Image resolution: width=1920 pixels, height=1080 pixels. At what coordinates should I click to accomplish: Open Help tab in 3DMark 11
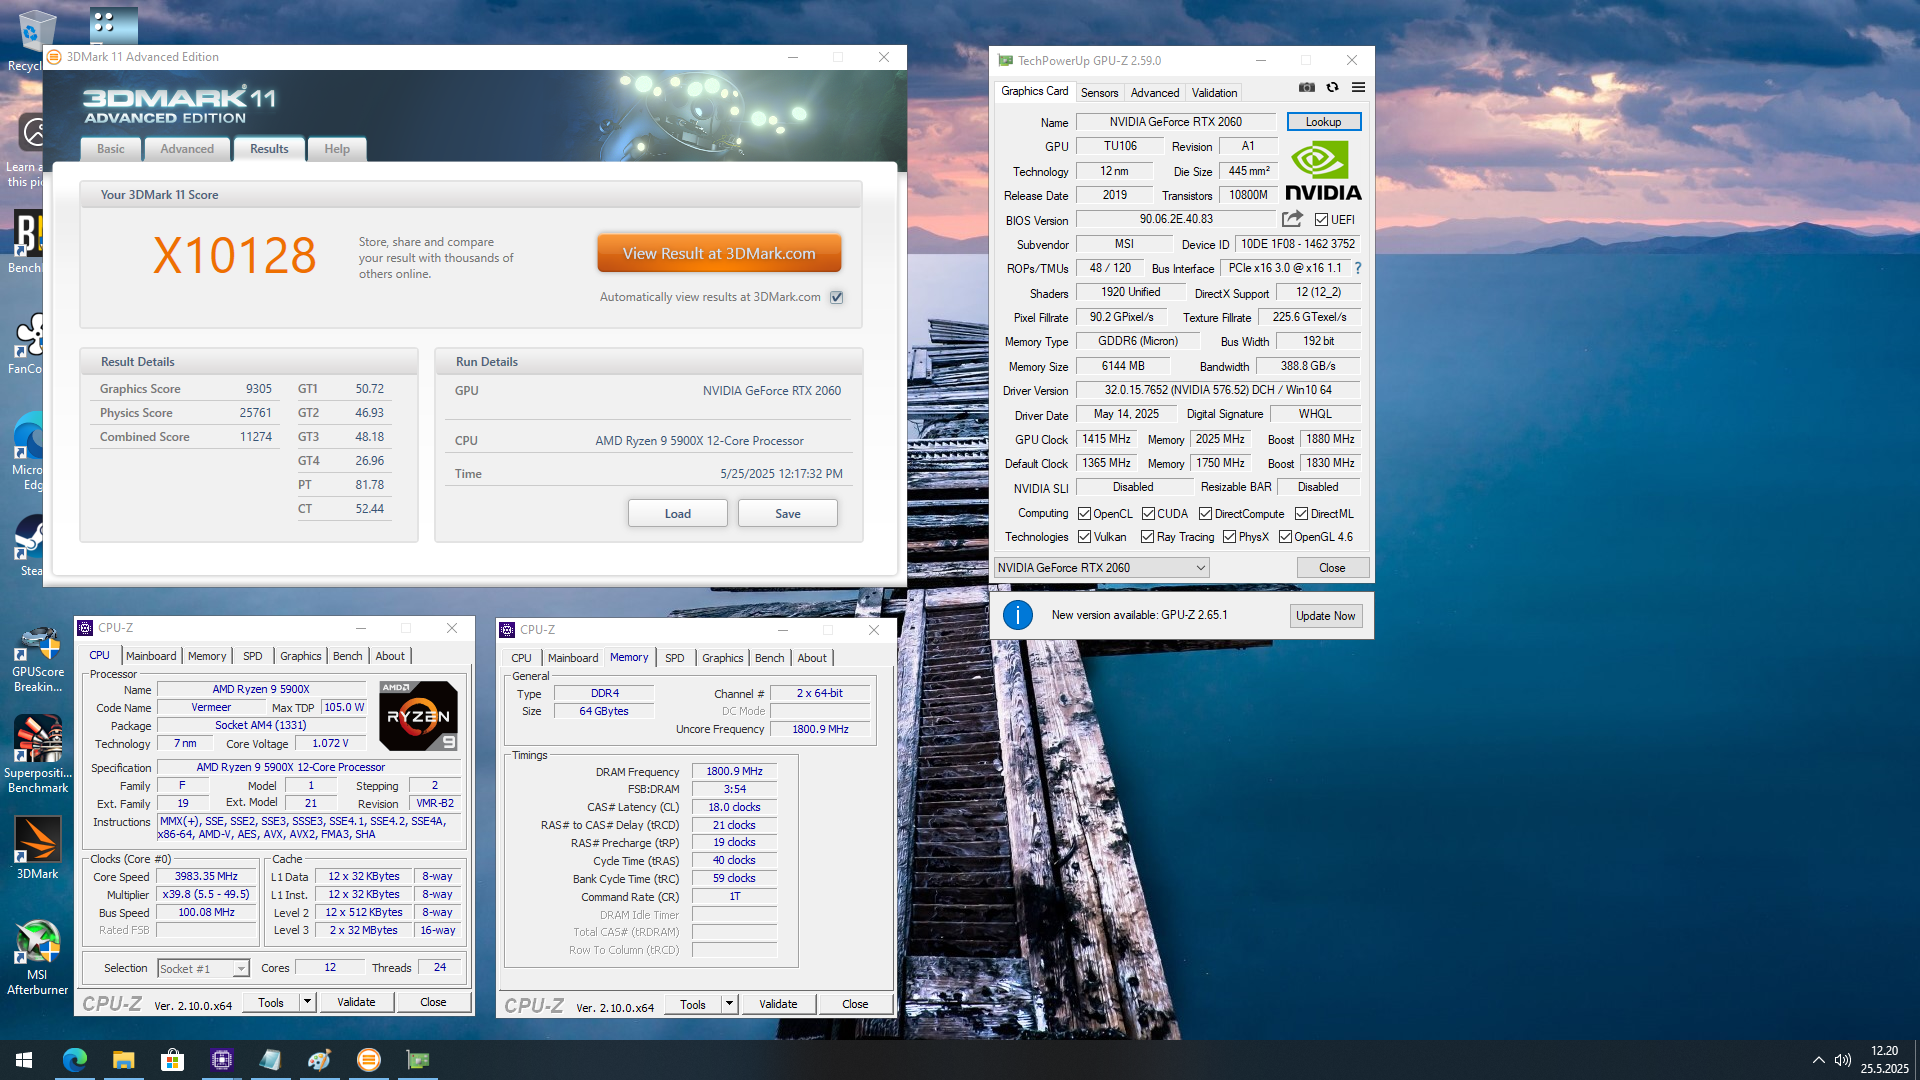[337, 149]
